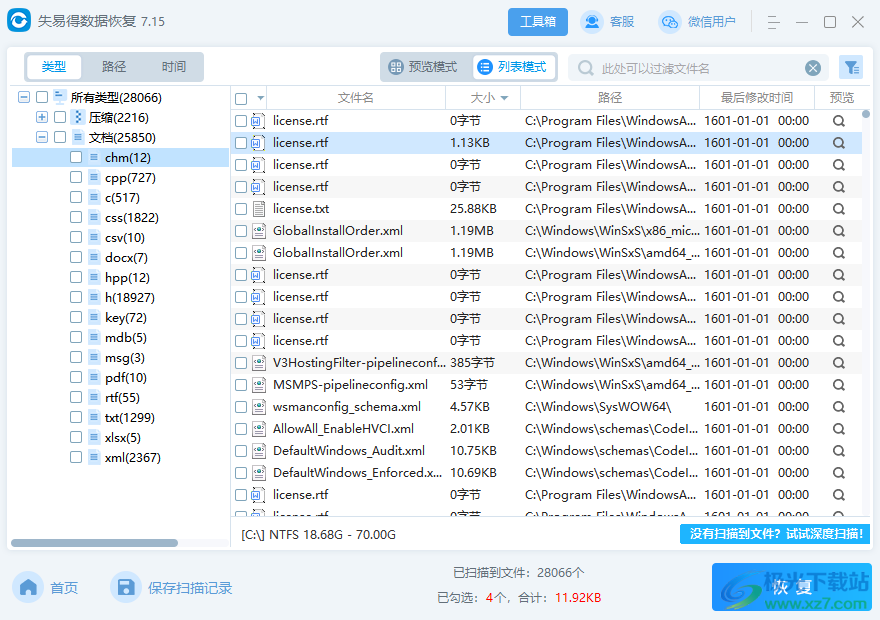Screen dimensions: 880x620
Task: Check the first license.rtf row checkbox
Action: (241, 121)
